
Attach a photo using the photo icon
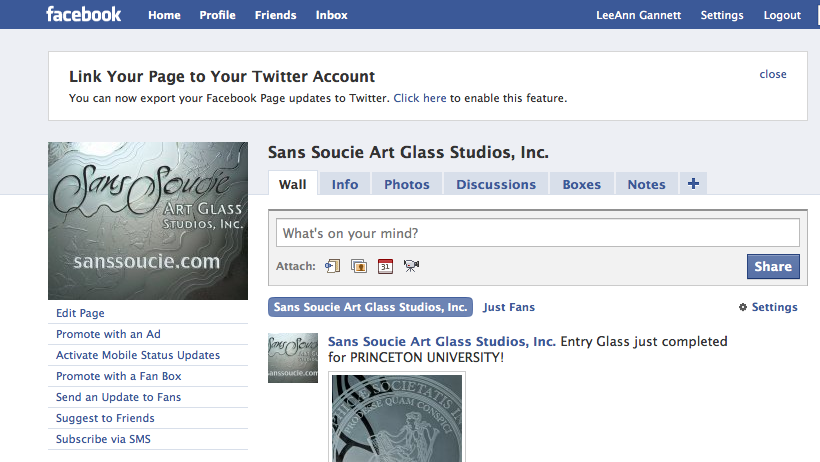(359, 266)
